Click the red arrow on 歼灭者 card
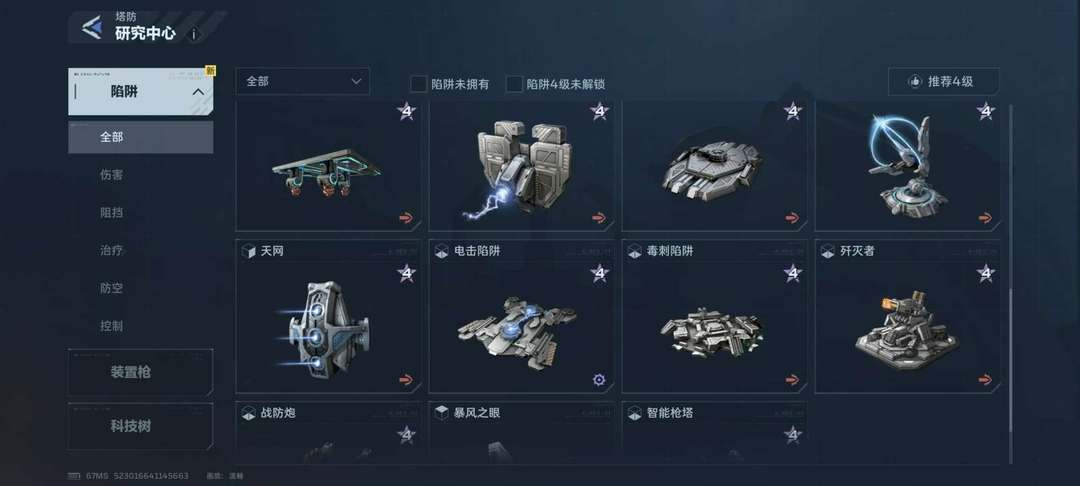 coord(985,379)
